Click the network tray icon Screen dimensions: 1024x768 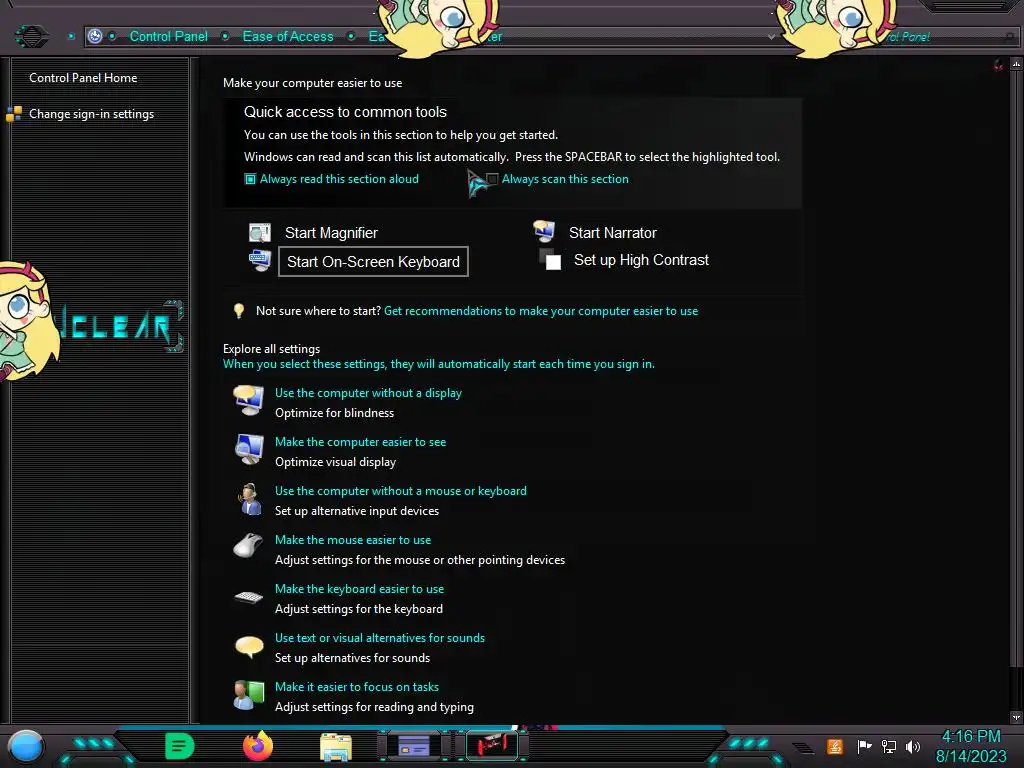(x=889, y=746)
